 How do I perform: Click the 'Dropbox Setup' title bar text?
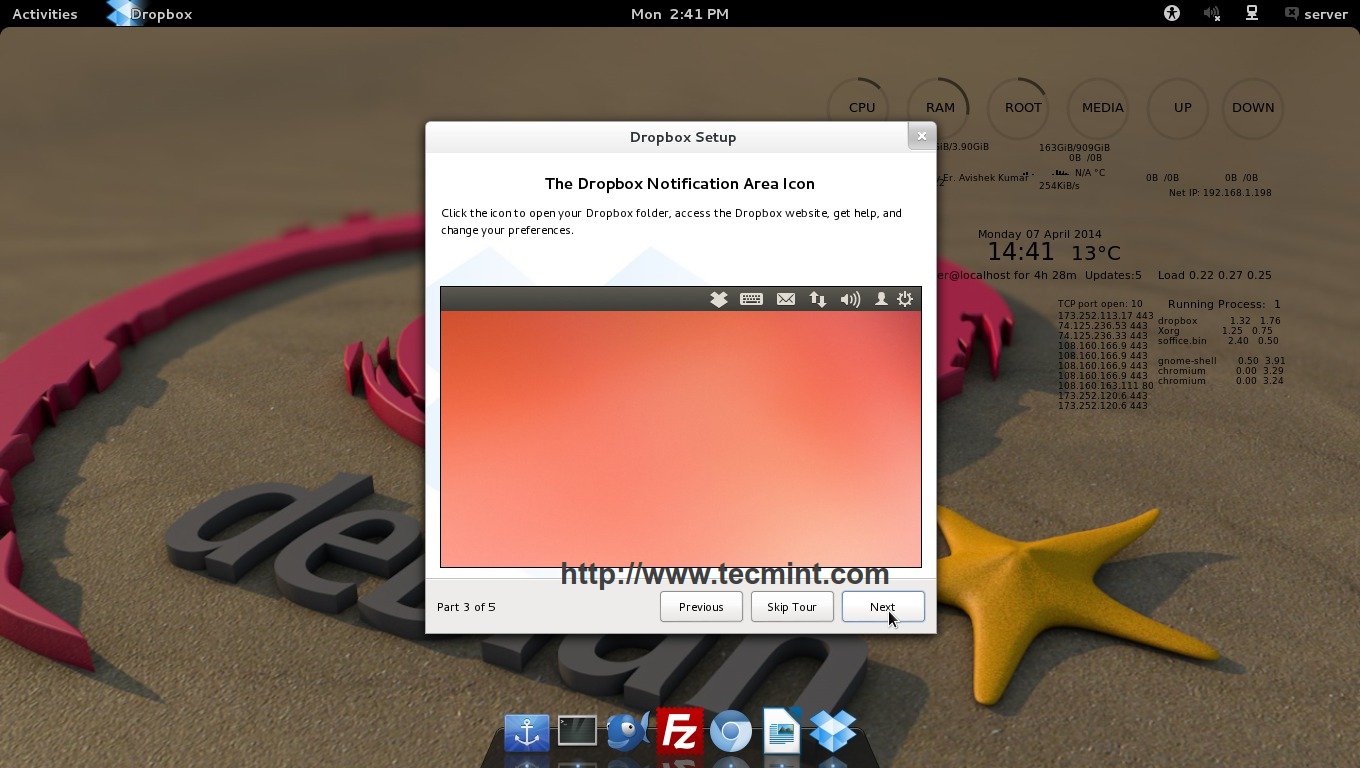pos(683,137)
